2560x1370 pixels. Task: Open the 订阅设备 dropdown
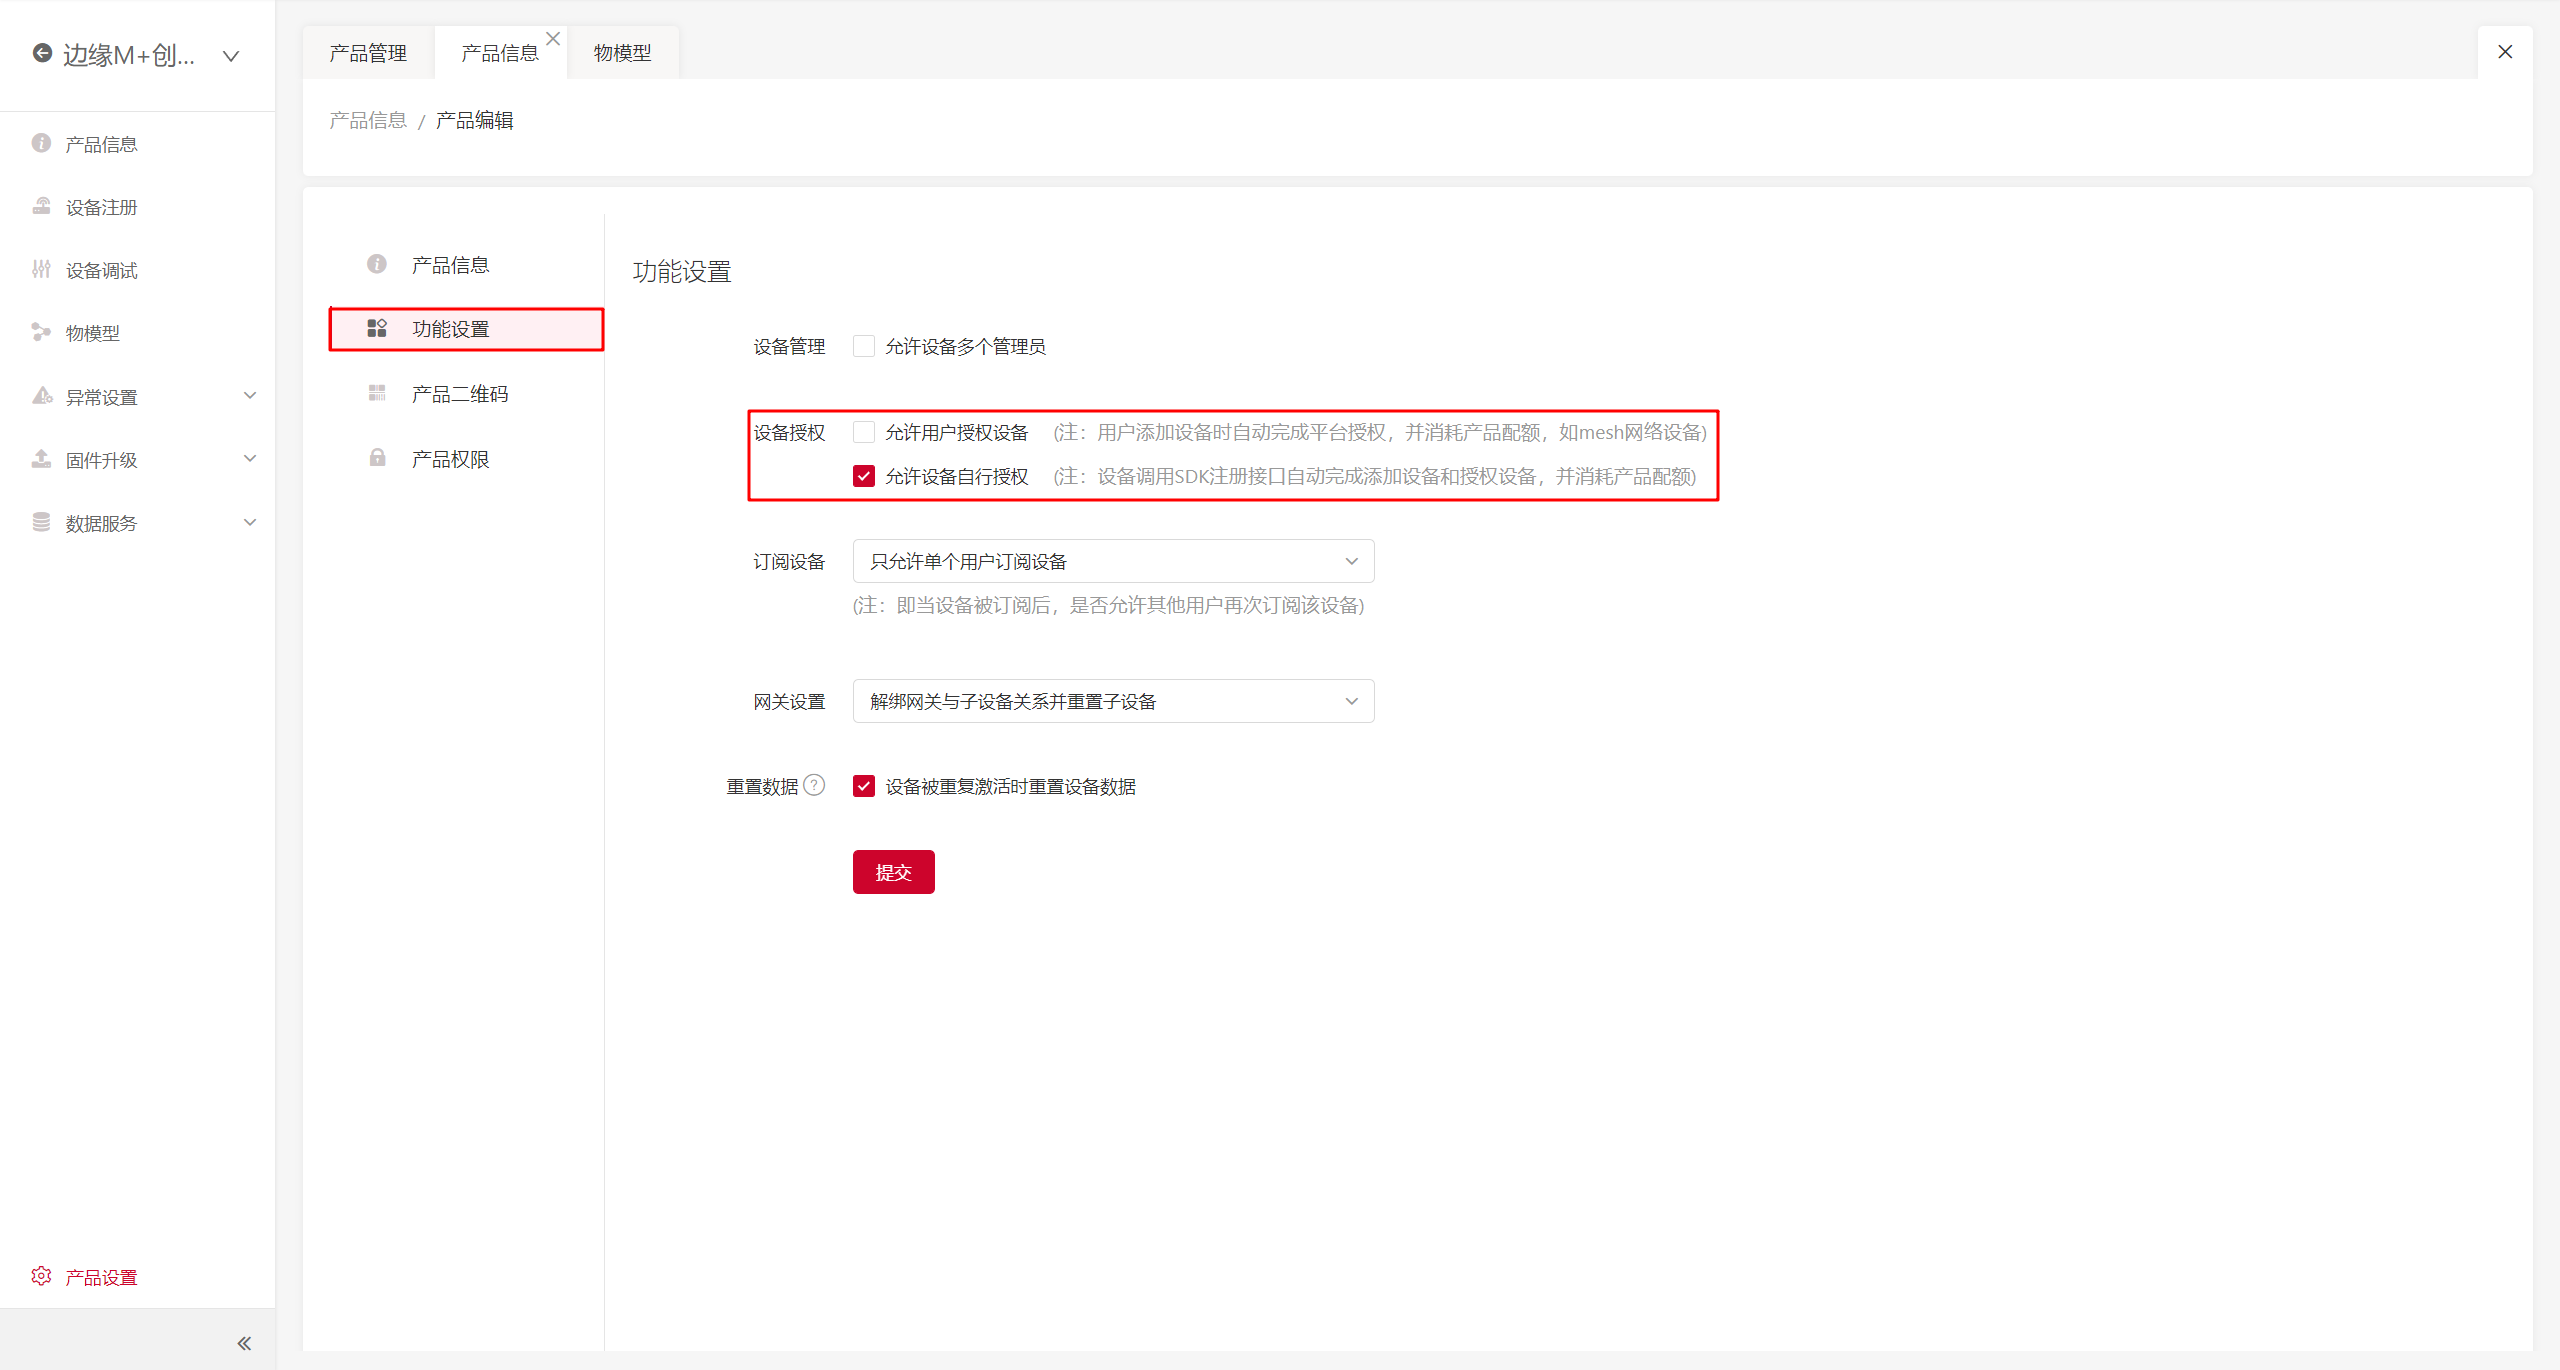coord(1113,561)
